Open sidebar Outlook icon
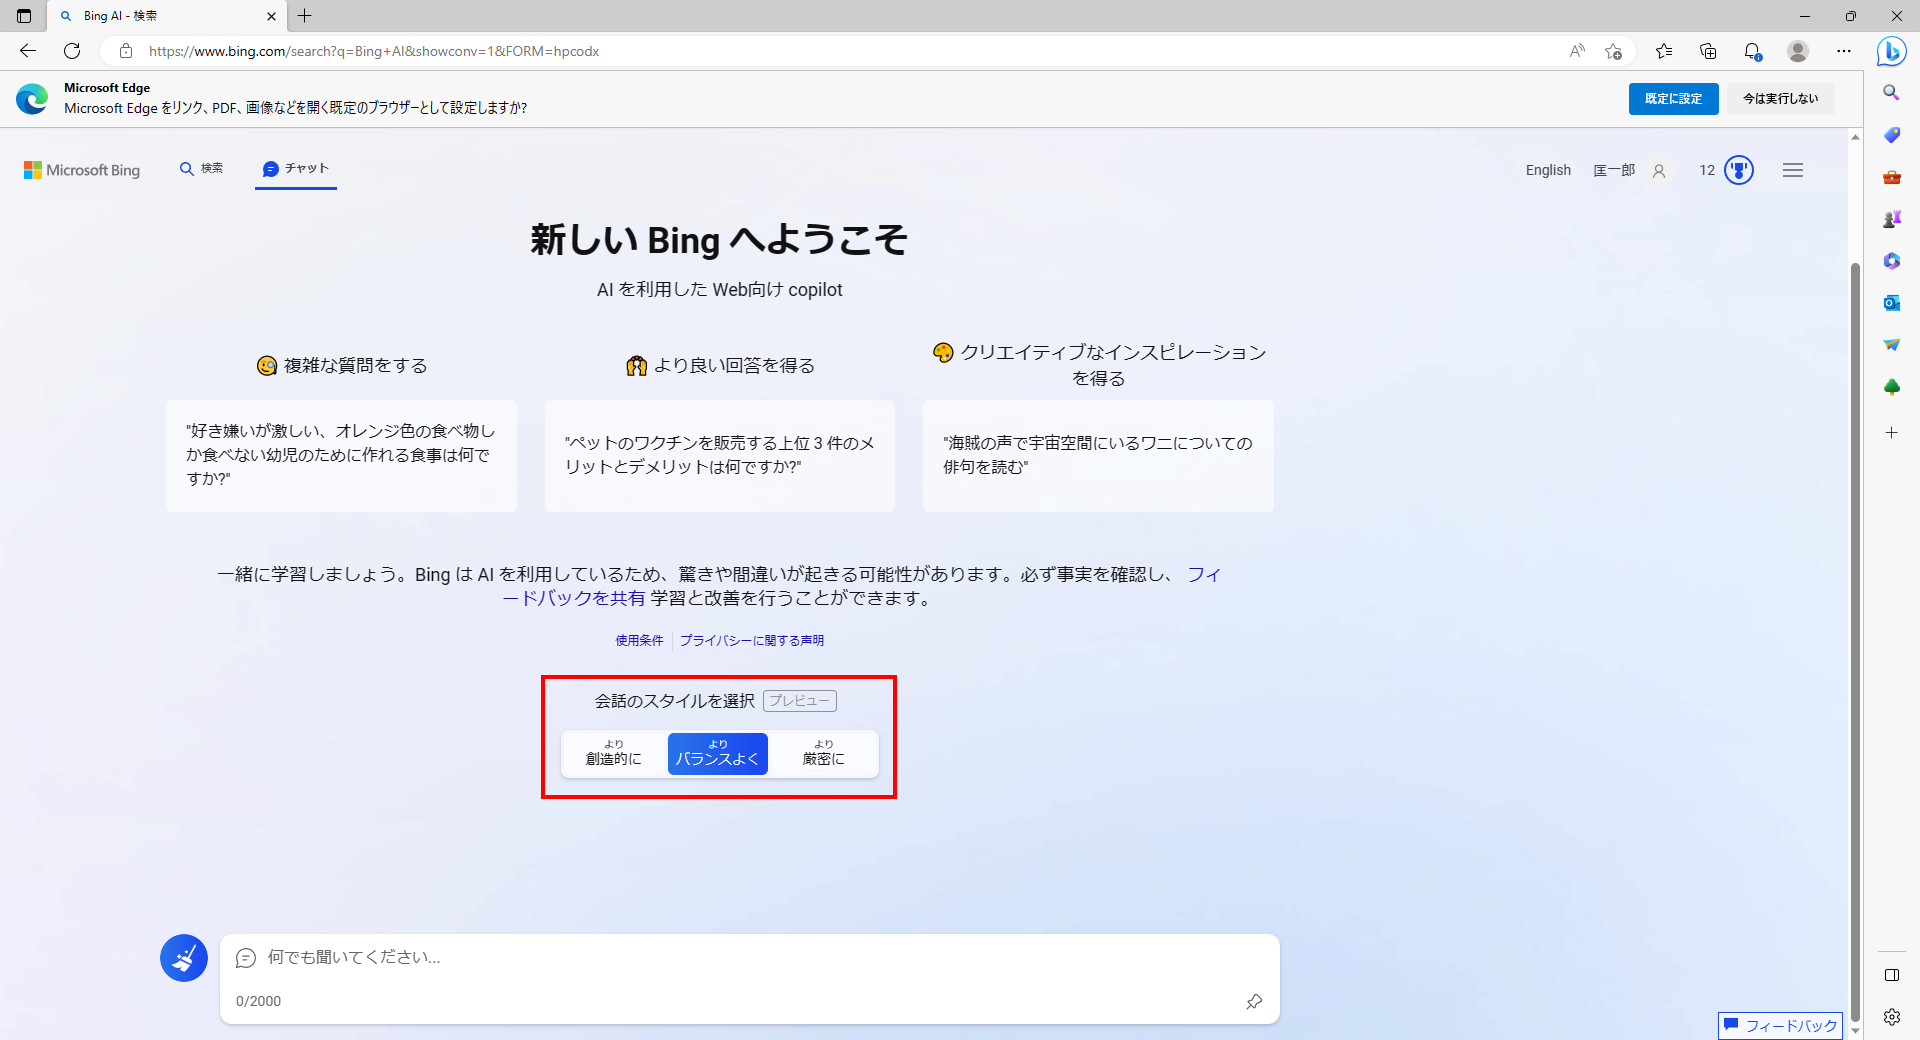The width and height of the screenshot is (1920, 1040). [1891, 303]
